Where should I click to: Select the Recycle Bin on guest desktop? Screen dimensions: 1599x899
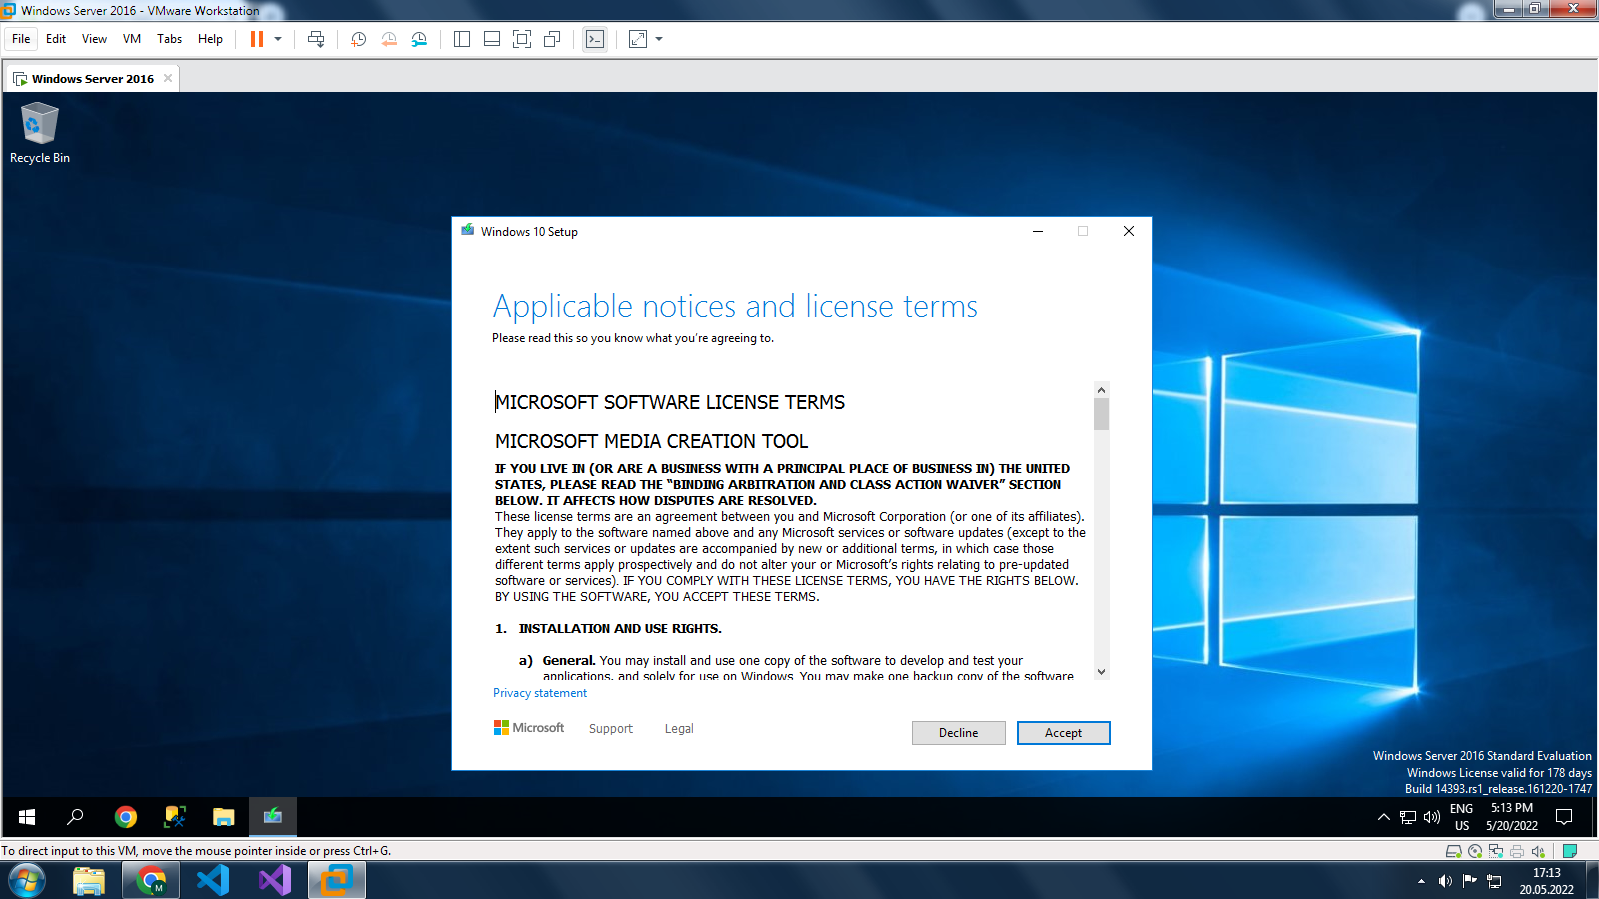coord(40,133)
